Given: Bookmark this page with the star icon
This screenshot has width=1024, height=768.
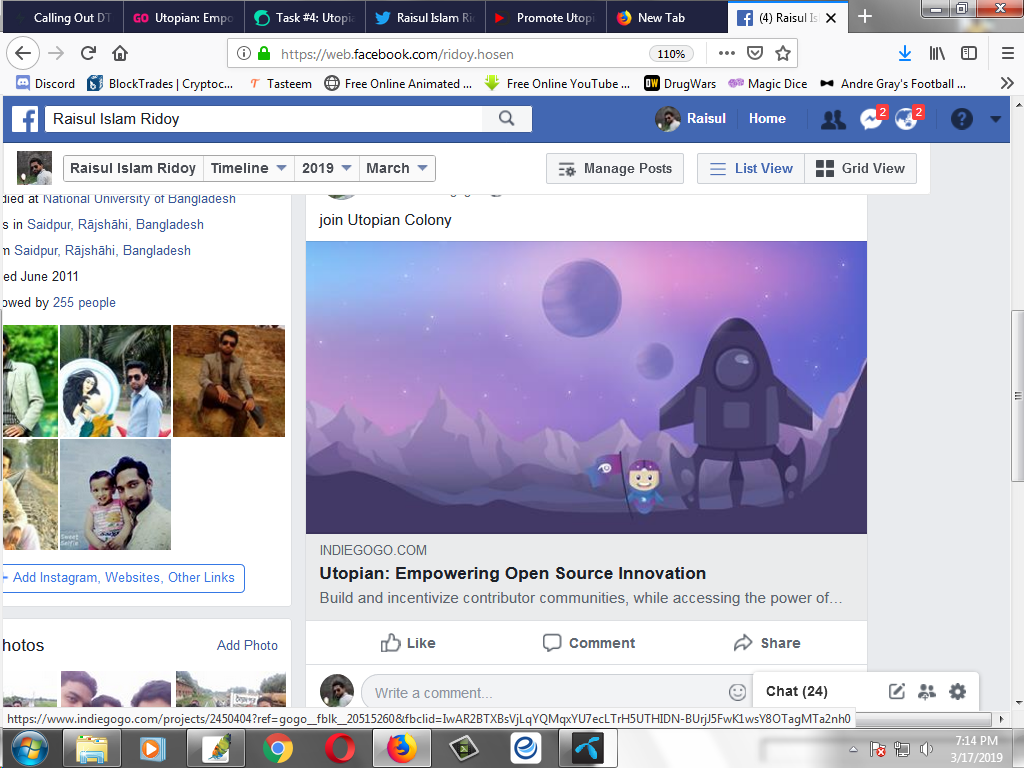Looking at the screenshot, I should 783,54.
